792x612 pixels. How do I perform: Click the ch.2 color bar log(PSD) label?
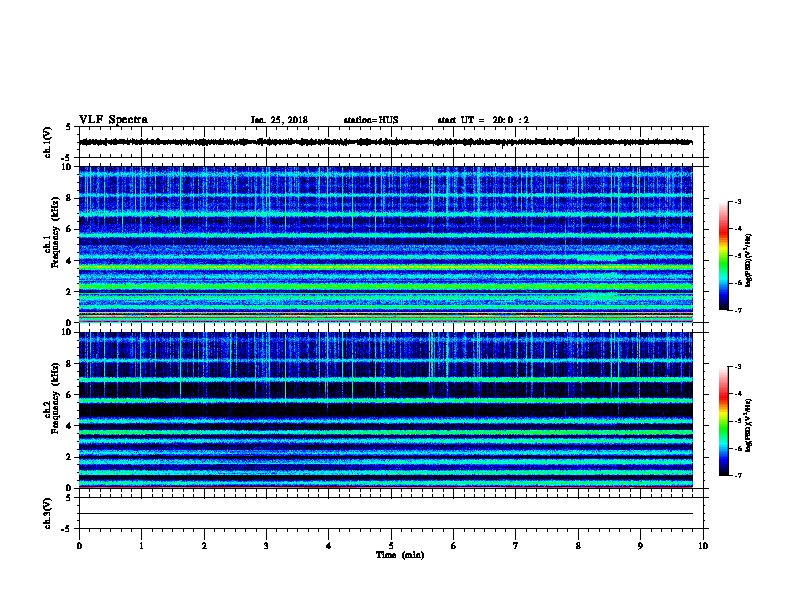(x=748, y=426)
